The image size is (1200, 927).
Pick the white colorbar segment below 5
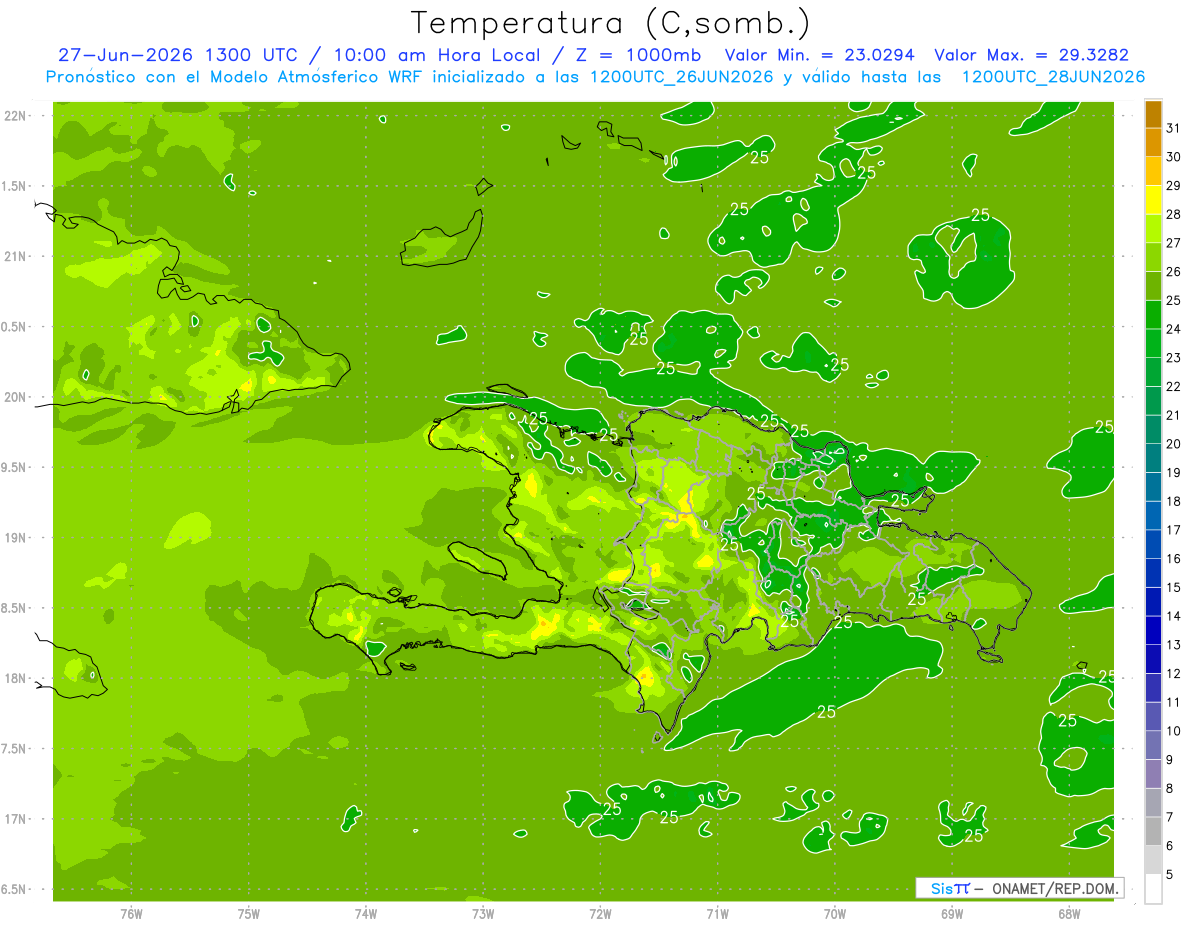tap(1153, 889)
